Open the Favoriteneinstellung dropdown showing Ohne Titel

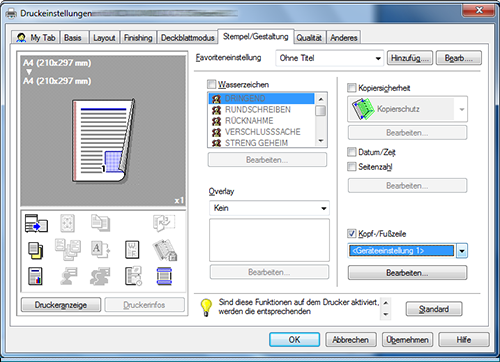point(329,58)
